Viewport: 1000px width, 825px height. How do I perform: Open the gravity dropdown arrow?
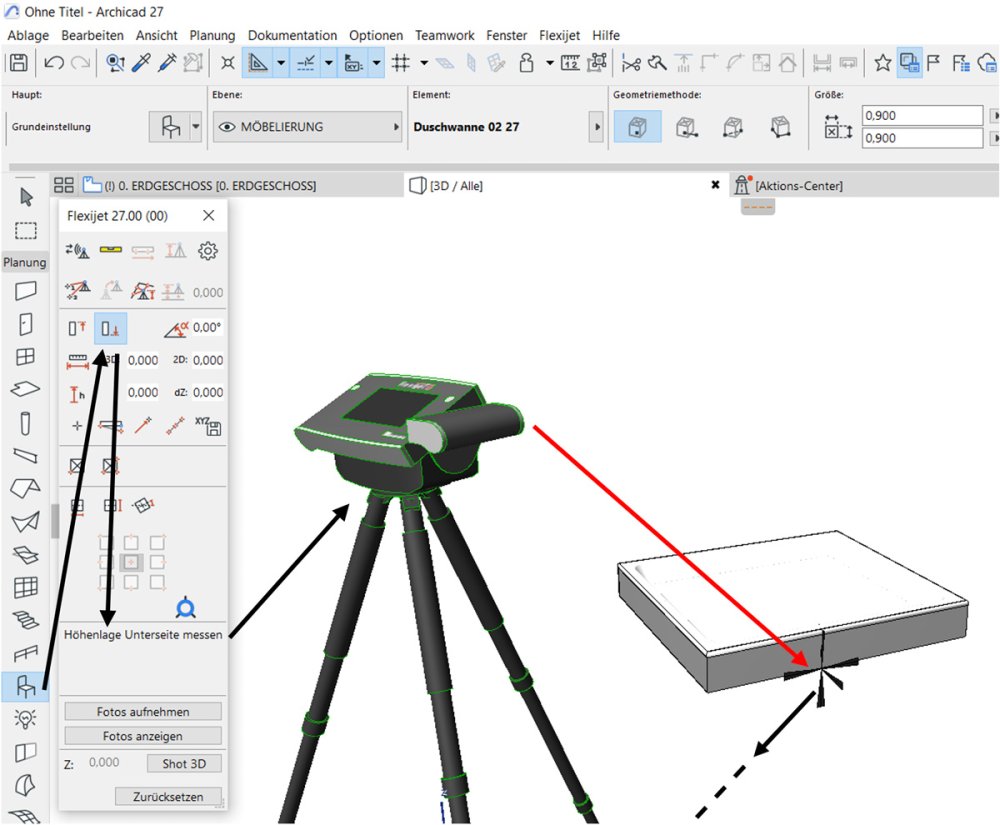[x=549, y=62]
